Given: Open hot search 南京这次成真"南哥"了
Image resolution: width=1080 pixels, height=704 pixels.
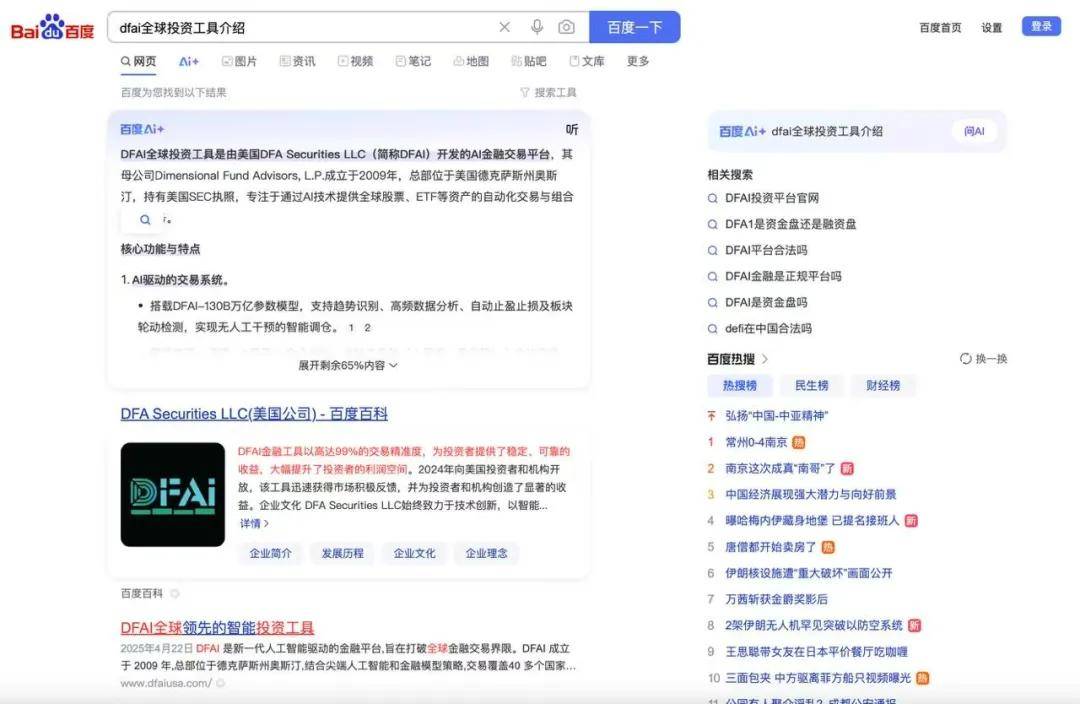Looking at the screenshot, I should tap(780, 468).
